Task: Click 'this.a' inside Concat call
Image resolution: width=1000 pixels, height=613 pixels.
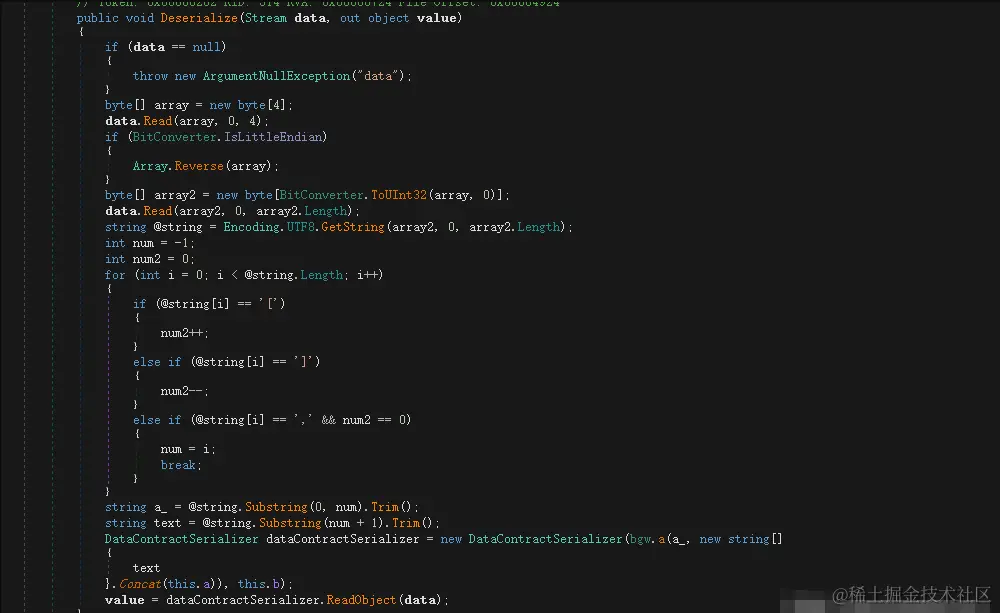Action: pyautogui.click(x=188, y=584)
